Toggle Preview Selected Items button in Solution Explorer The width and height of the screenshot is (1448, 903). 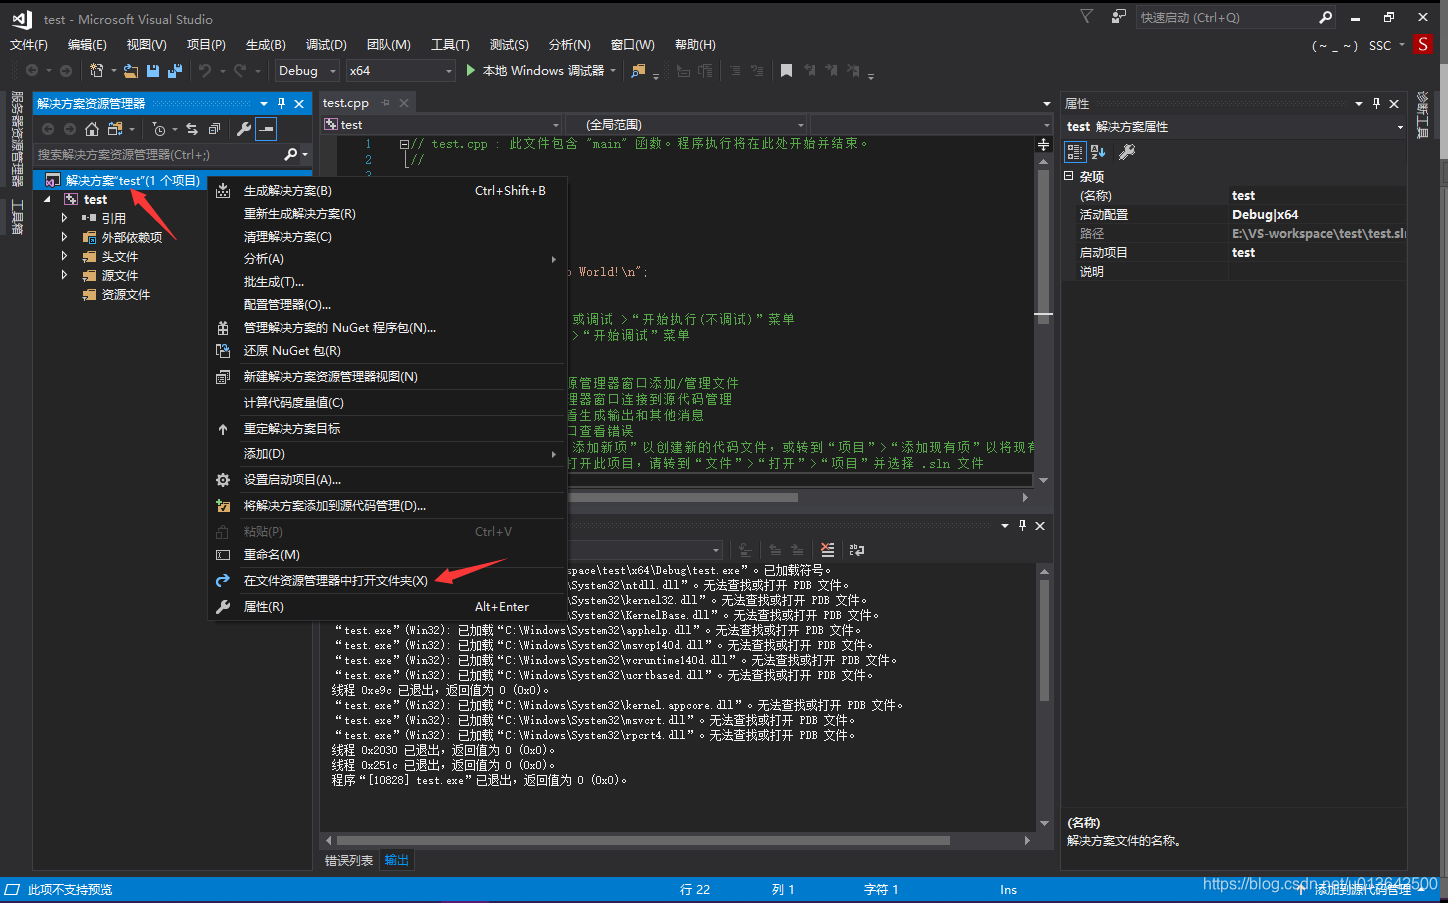(x=266, y=129)
